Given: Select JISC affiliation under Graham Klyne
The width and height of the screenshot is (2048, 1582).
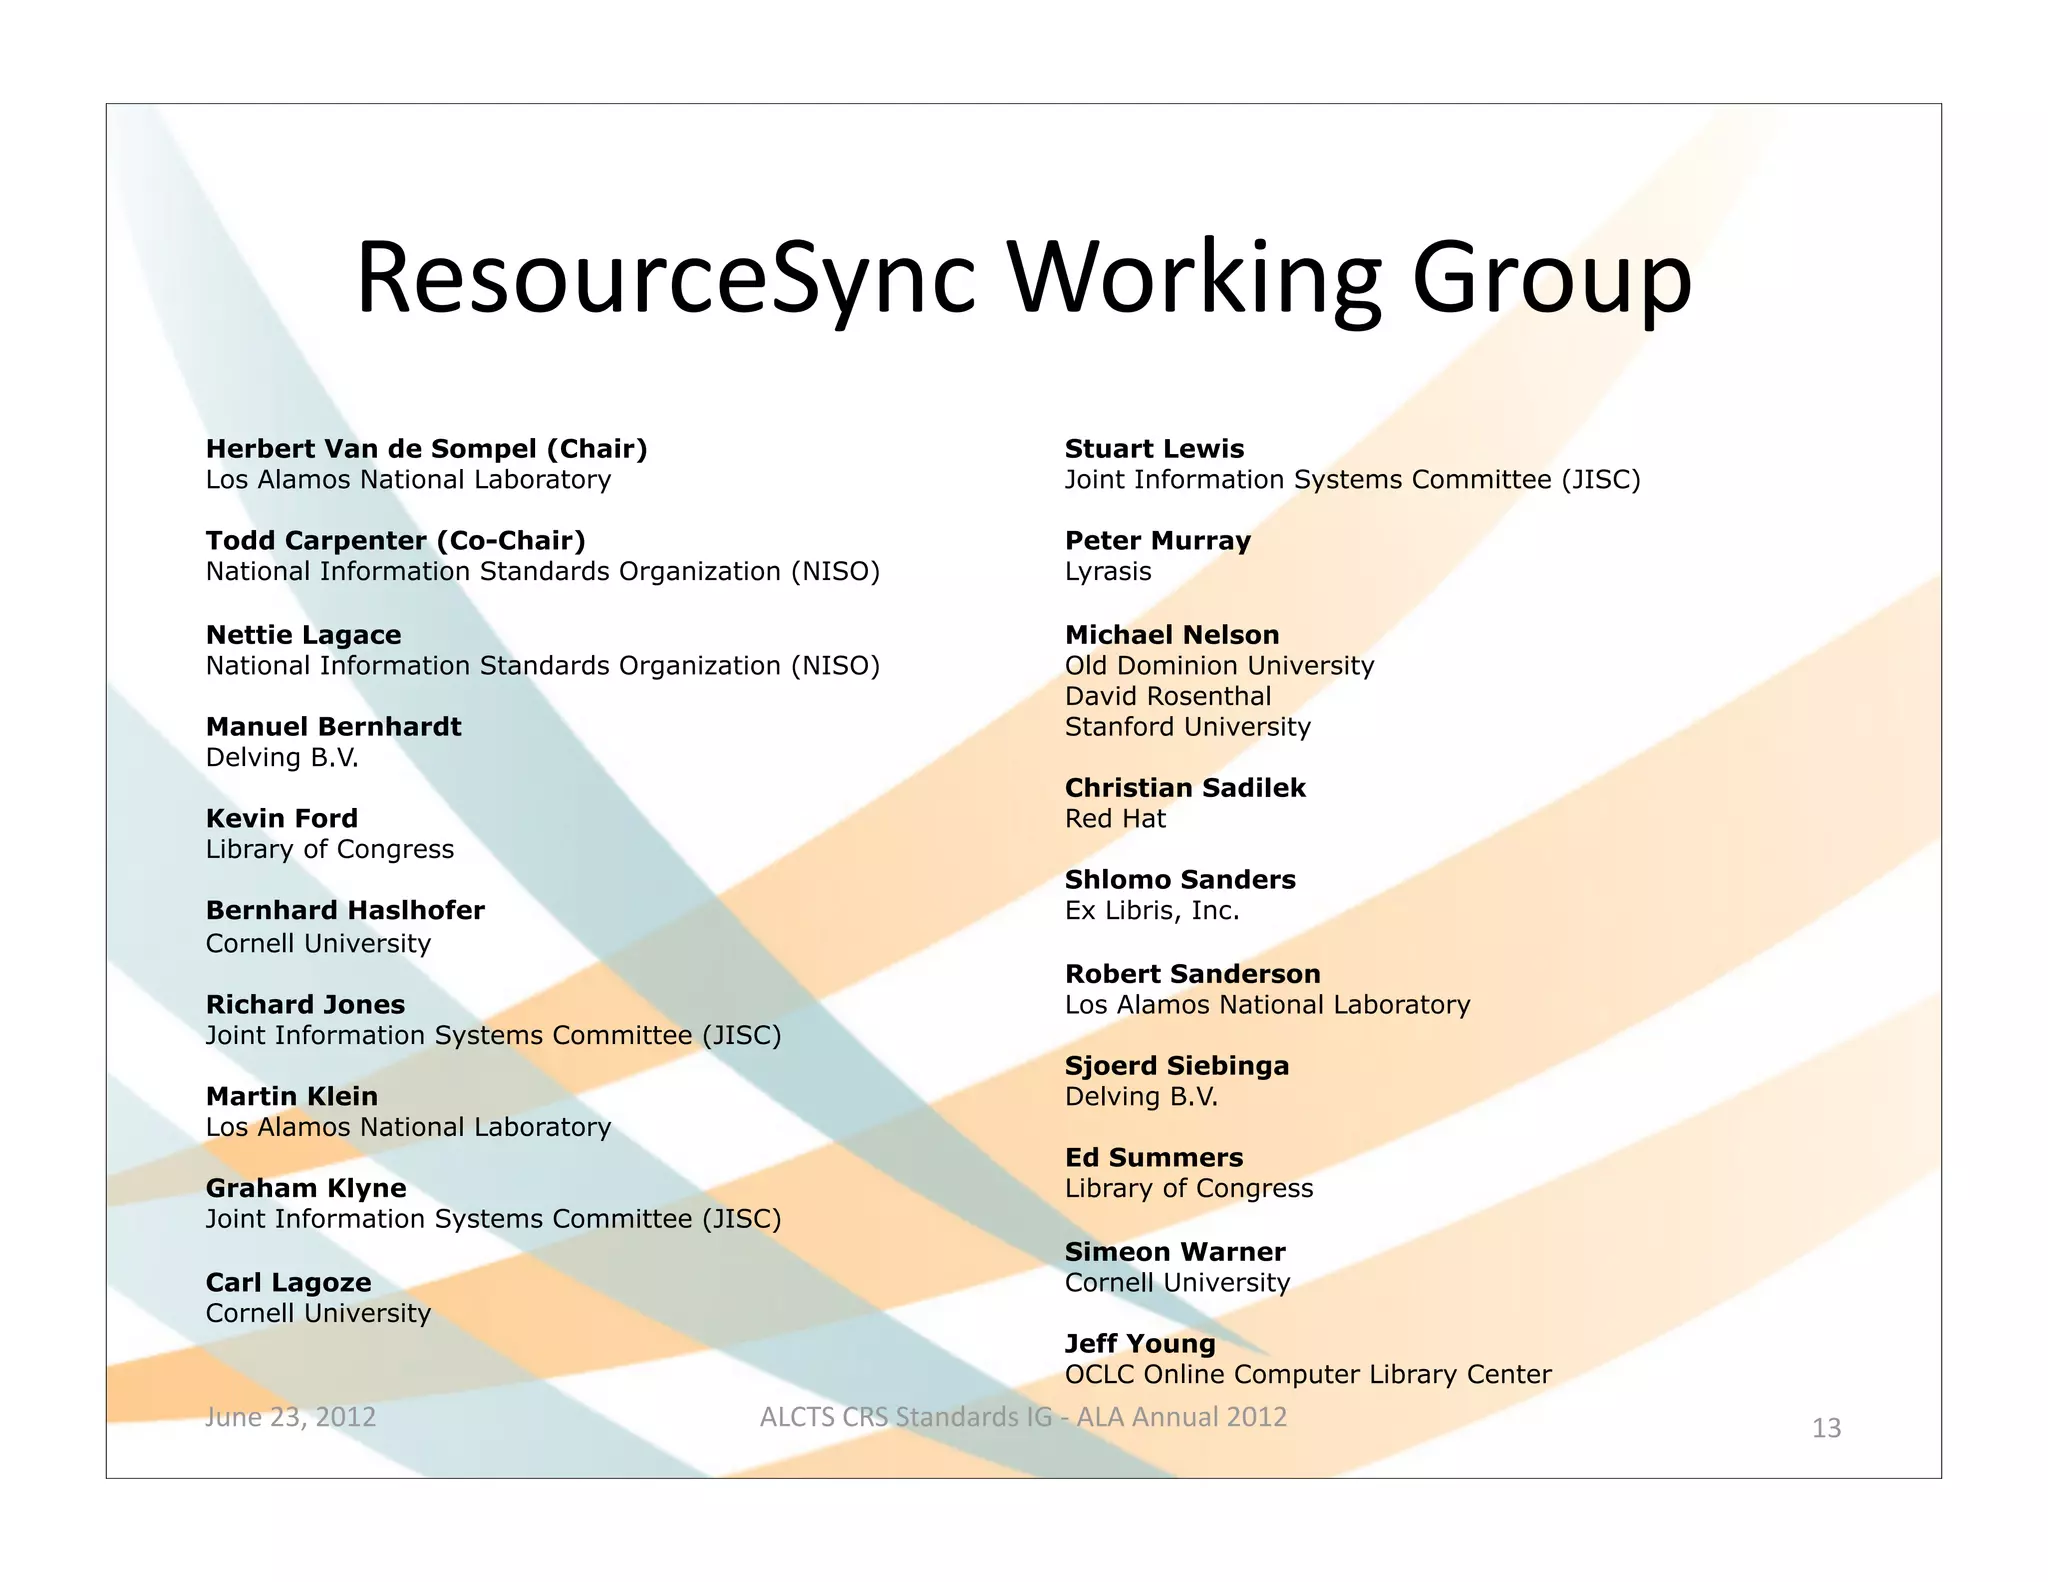Looking at the screenshot, I should point(493,1220).
